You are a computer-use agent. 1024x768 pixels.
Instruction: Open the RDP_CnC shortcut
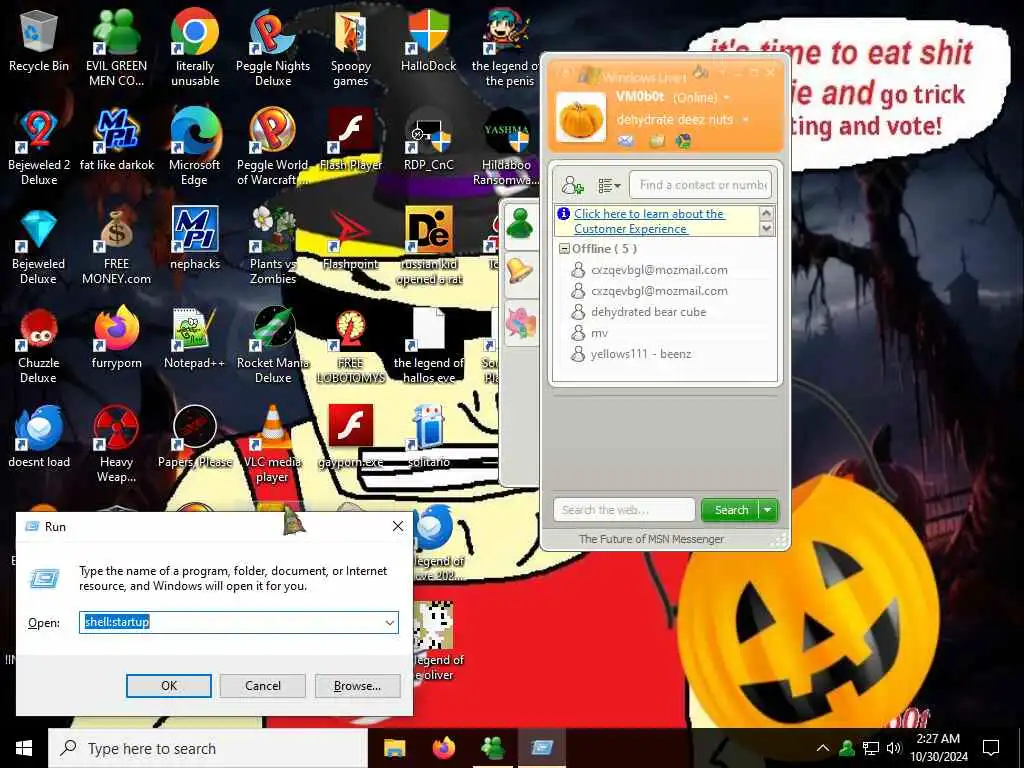click(x=428, y=138)
